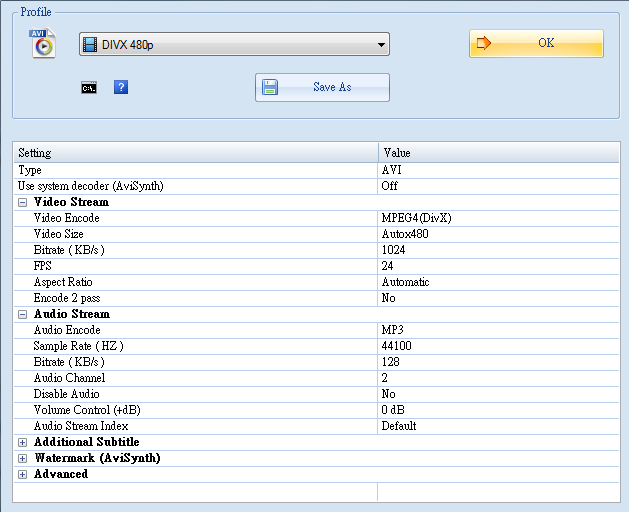Click the Aspect Ratio Automatic value
This screenshot has width=629, height=512.
pos(500,282)
